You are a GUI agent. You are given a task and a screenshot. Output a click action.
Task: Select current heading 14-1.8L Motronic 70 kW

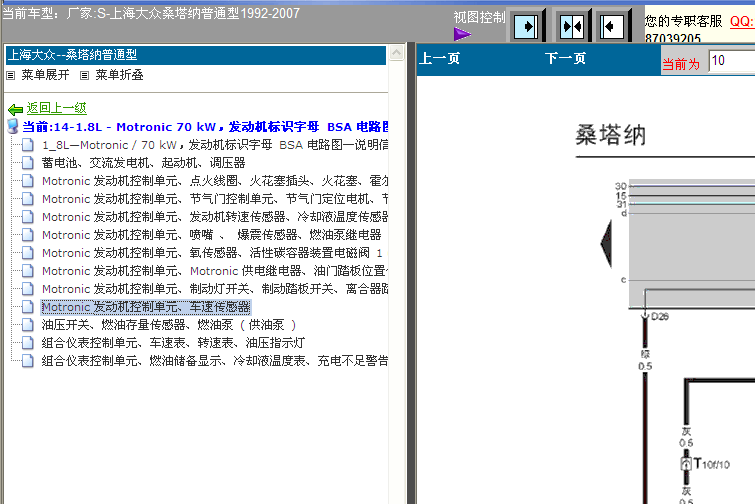point(205,127)
